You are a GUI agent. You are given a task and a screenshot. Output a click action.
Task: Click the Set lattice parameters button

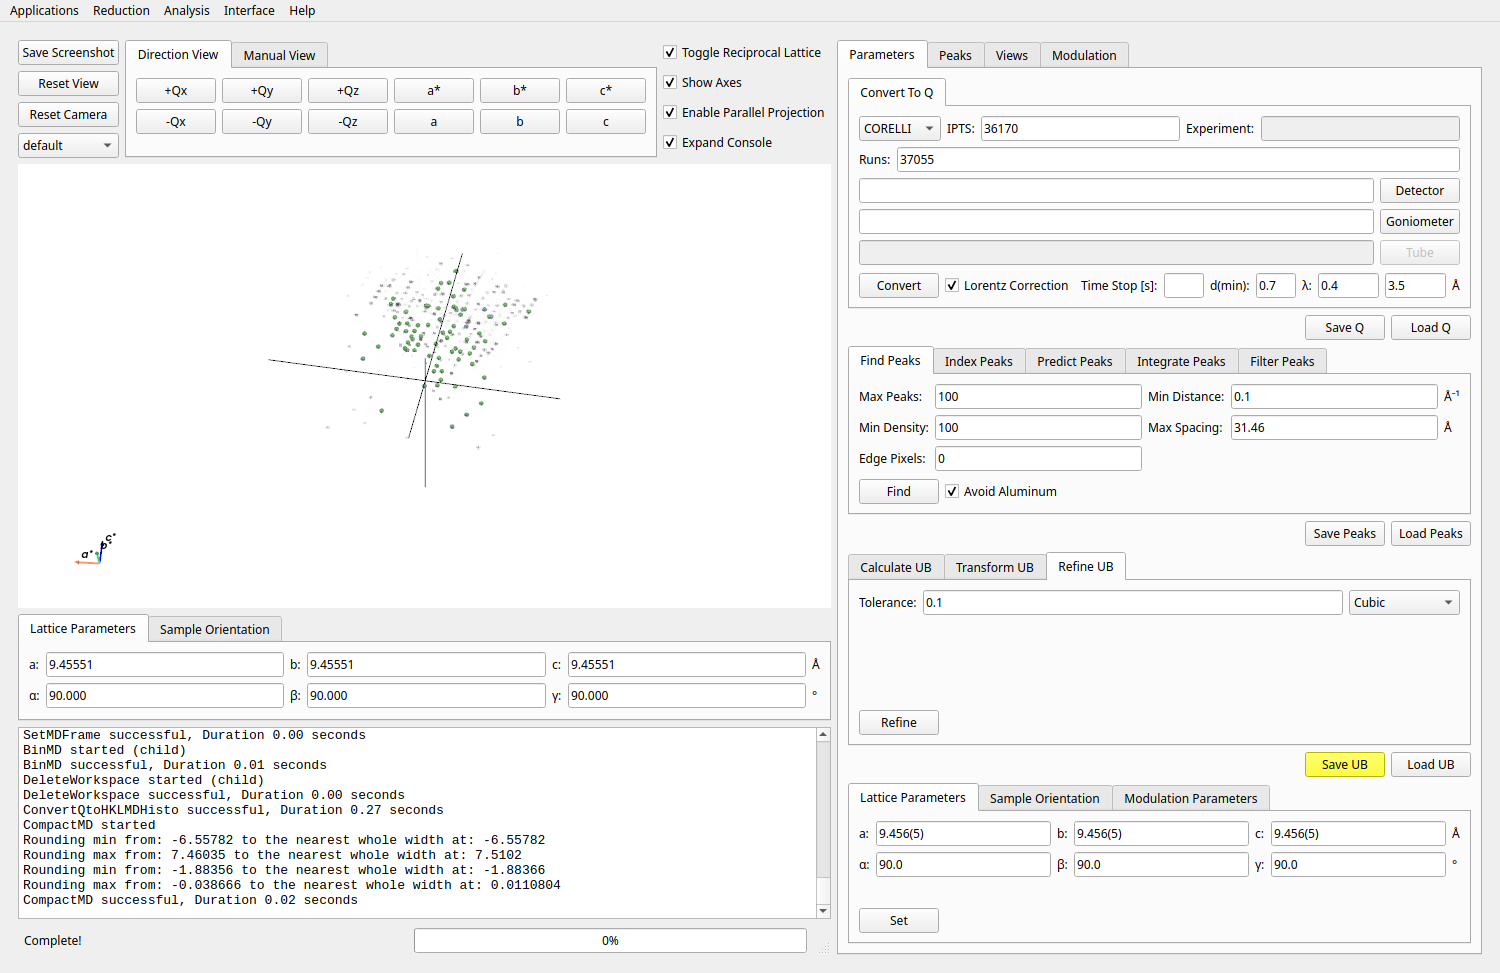tap(899, 920)
